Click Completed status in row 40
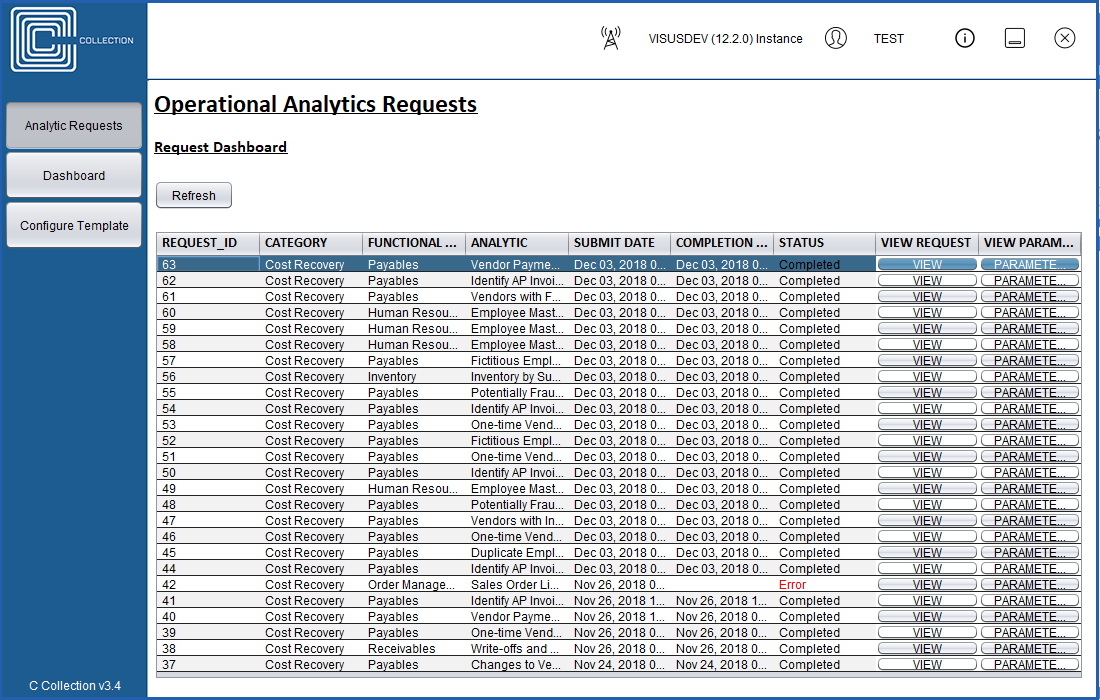 [824, 617]
